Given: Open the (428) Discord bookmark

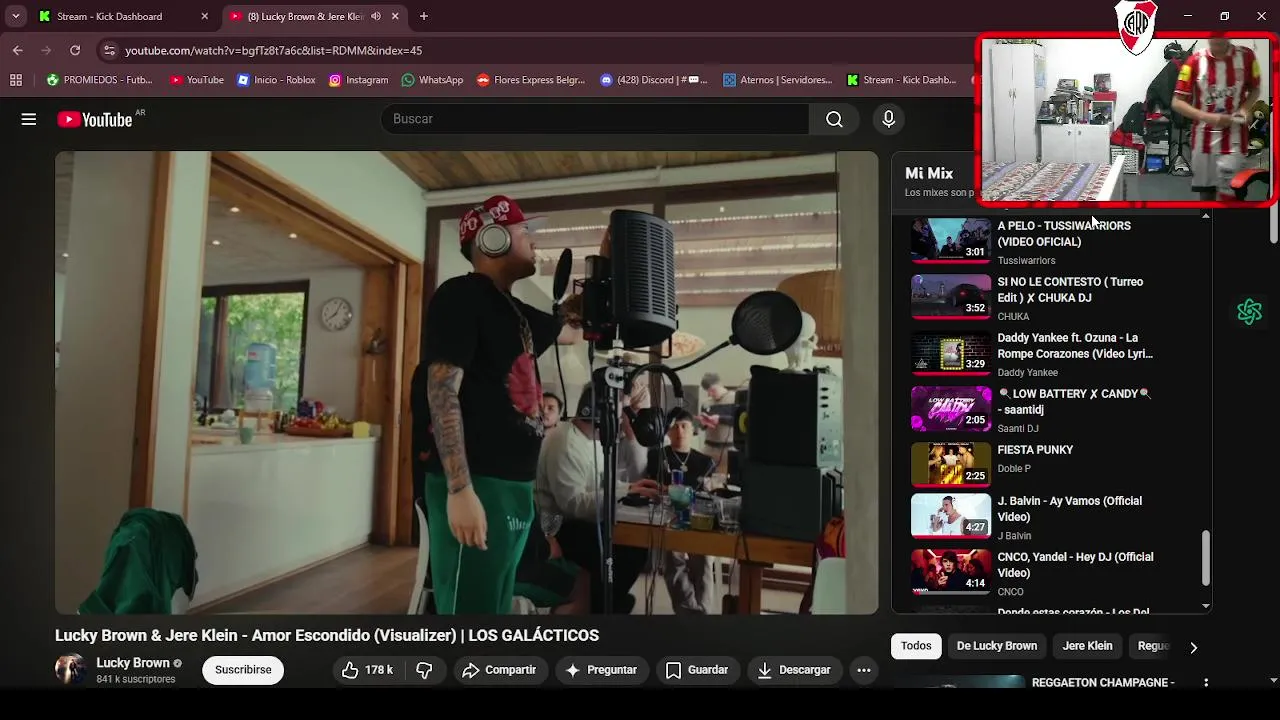Looking at the screenshot, I should pyautogui.click(x=654, y=80).
